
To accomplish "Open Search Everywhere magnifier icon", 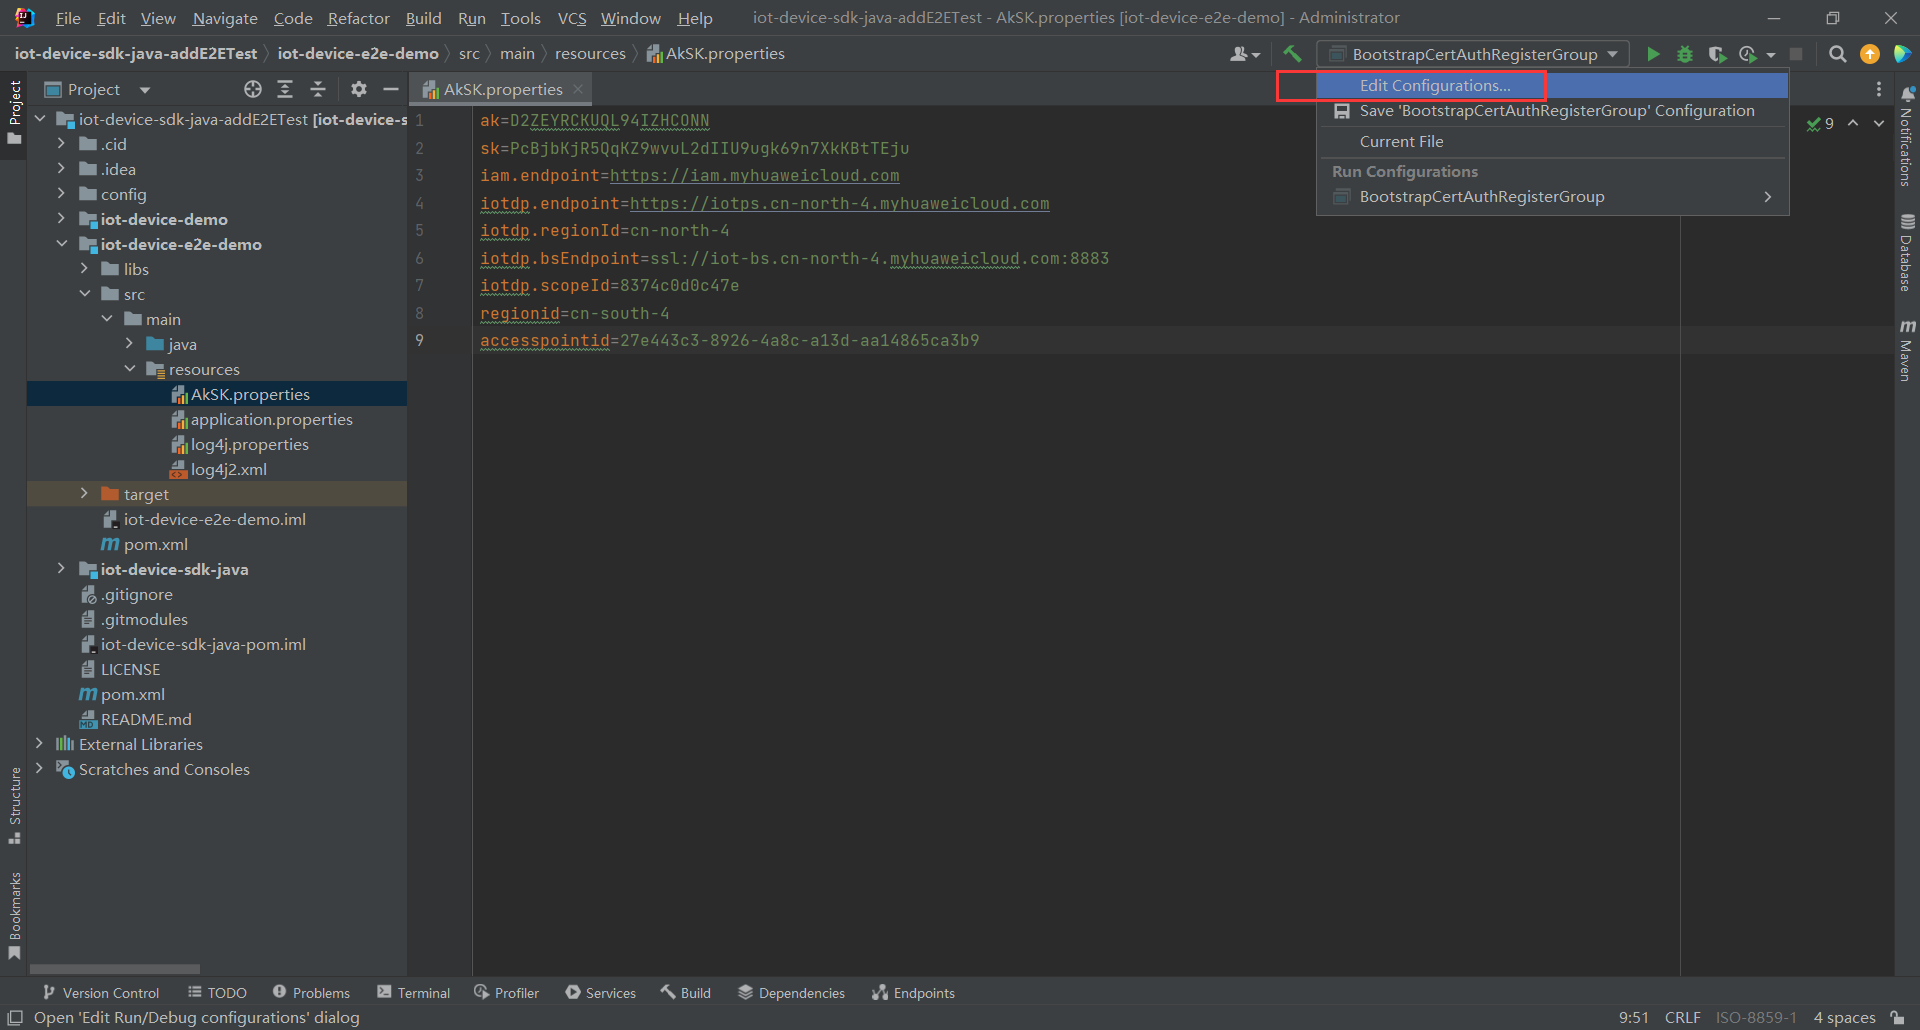I will click(x=1837, y=54).
